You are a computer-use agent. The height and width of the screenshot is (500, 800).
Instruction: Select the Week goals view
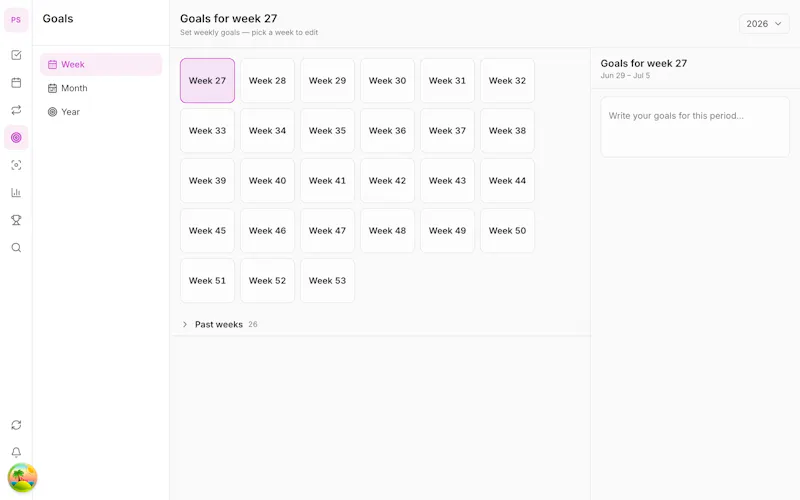[101, 65]
